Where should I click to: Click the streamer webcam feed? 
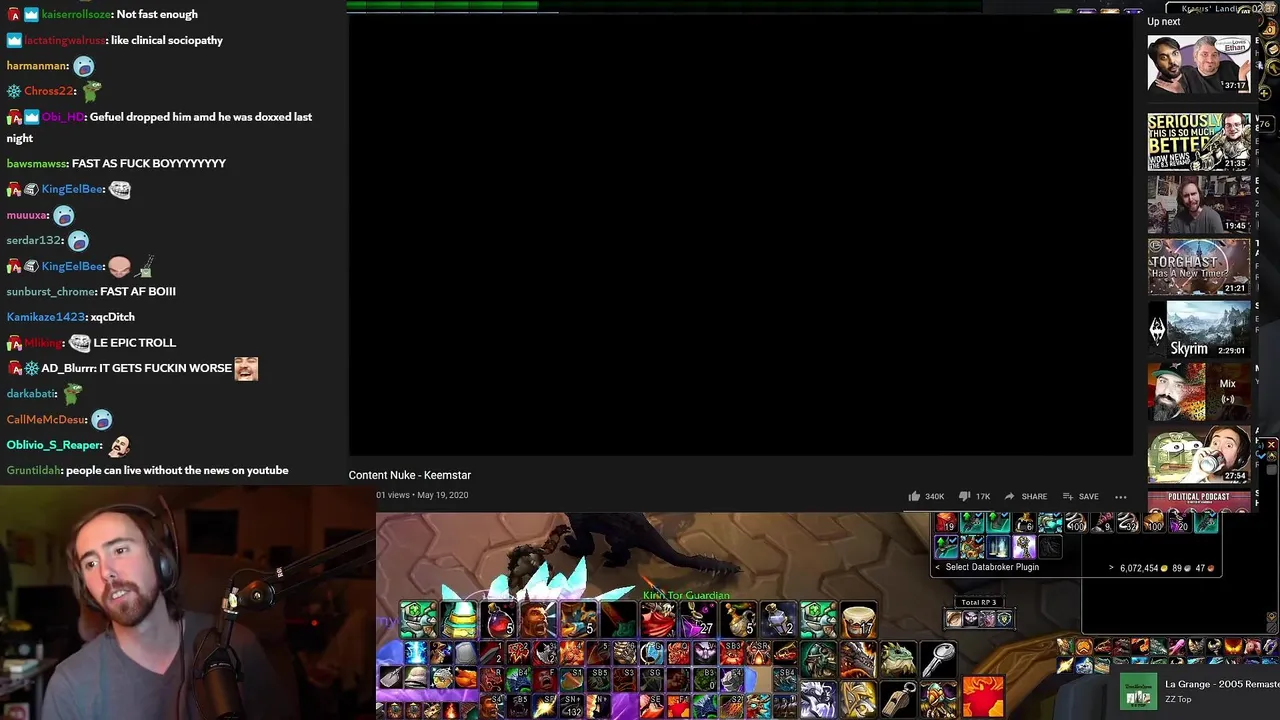[x=187, y=603]
